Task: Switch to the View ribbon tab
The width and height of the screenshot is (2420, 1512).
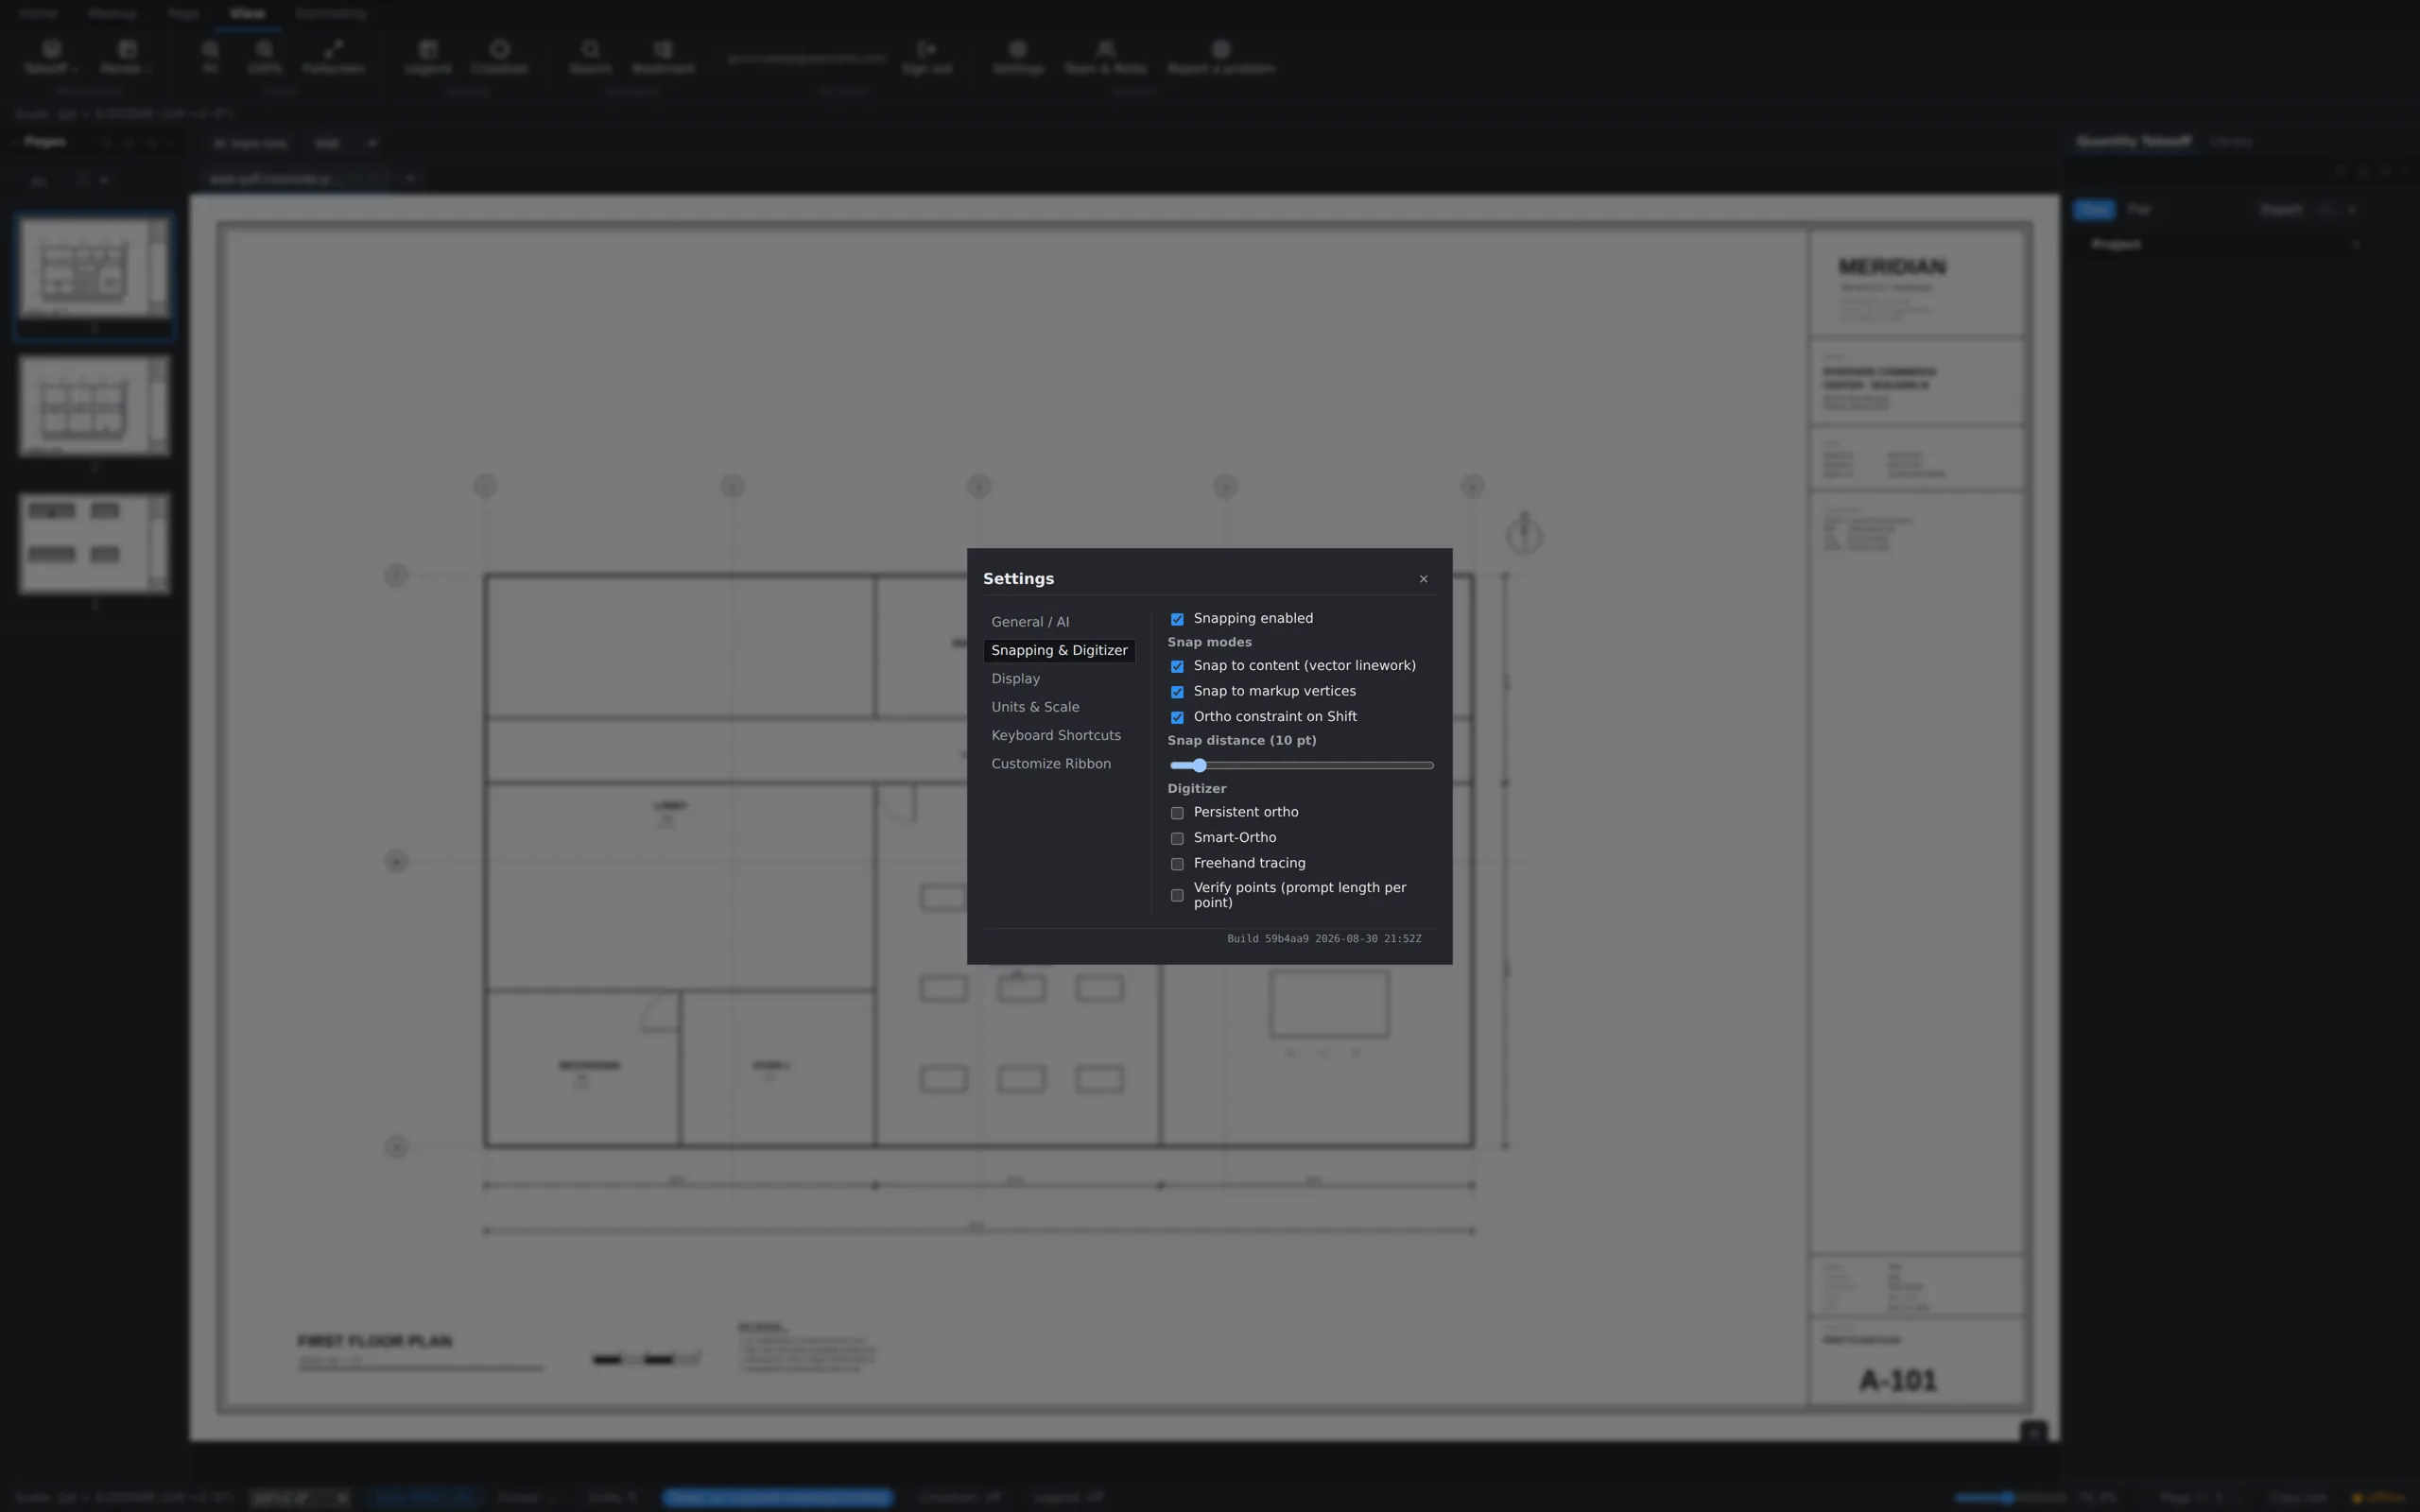Action: click(x=247, y=14)
